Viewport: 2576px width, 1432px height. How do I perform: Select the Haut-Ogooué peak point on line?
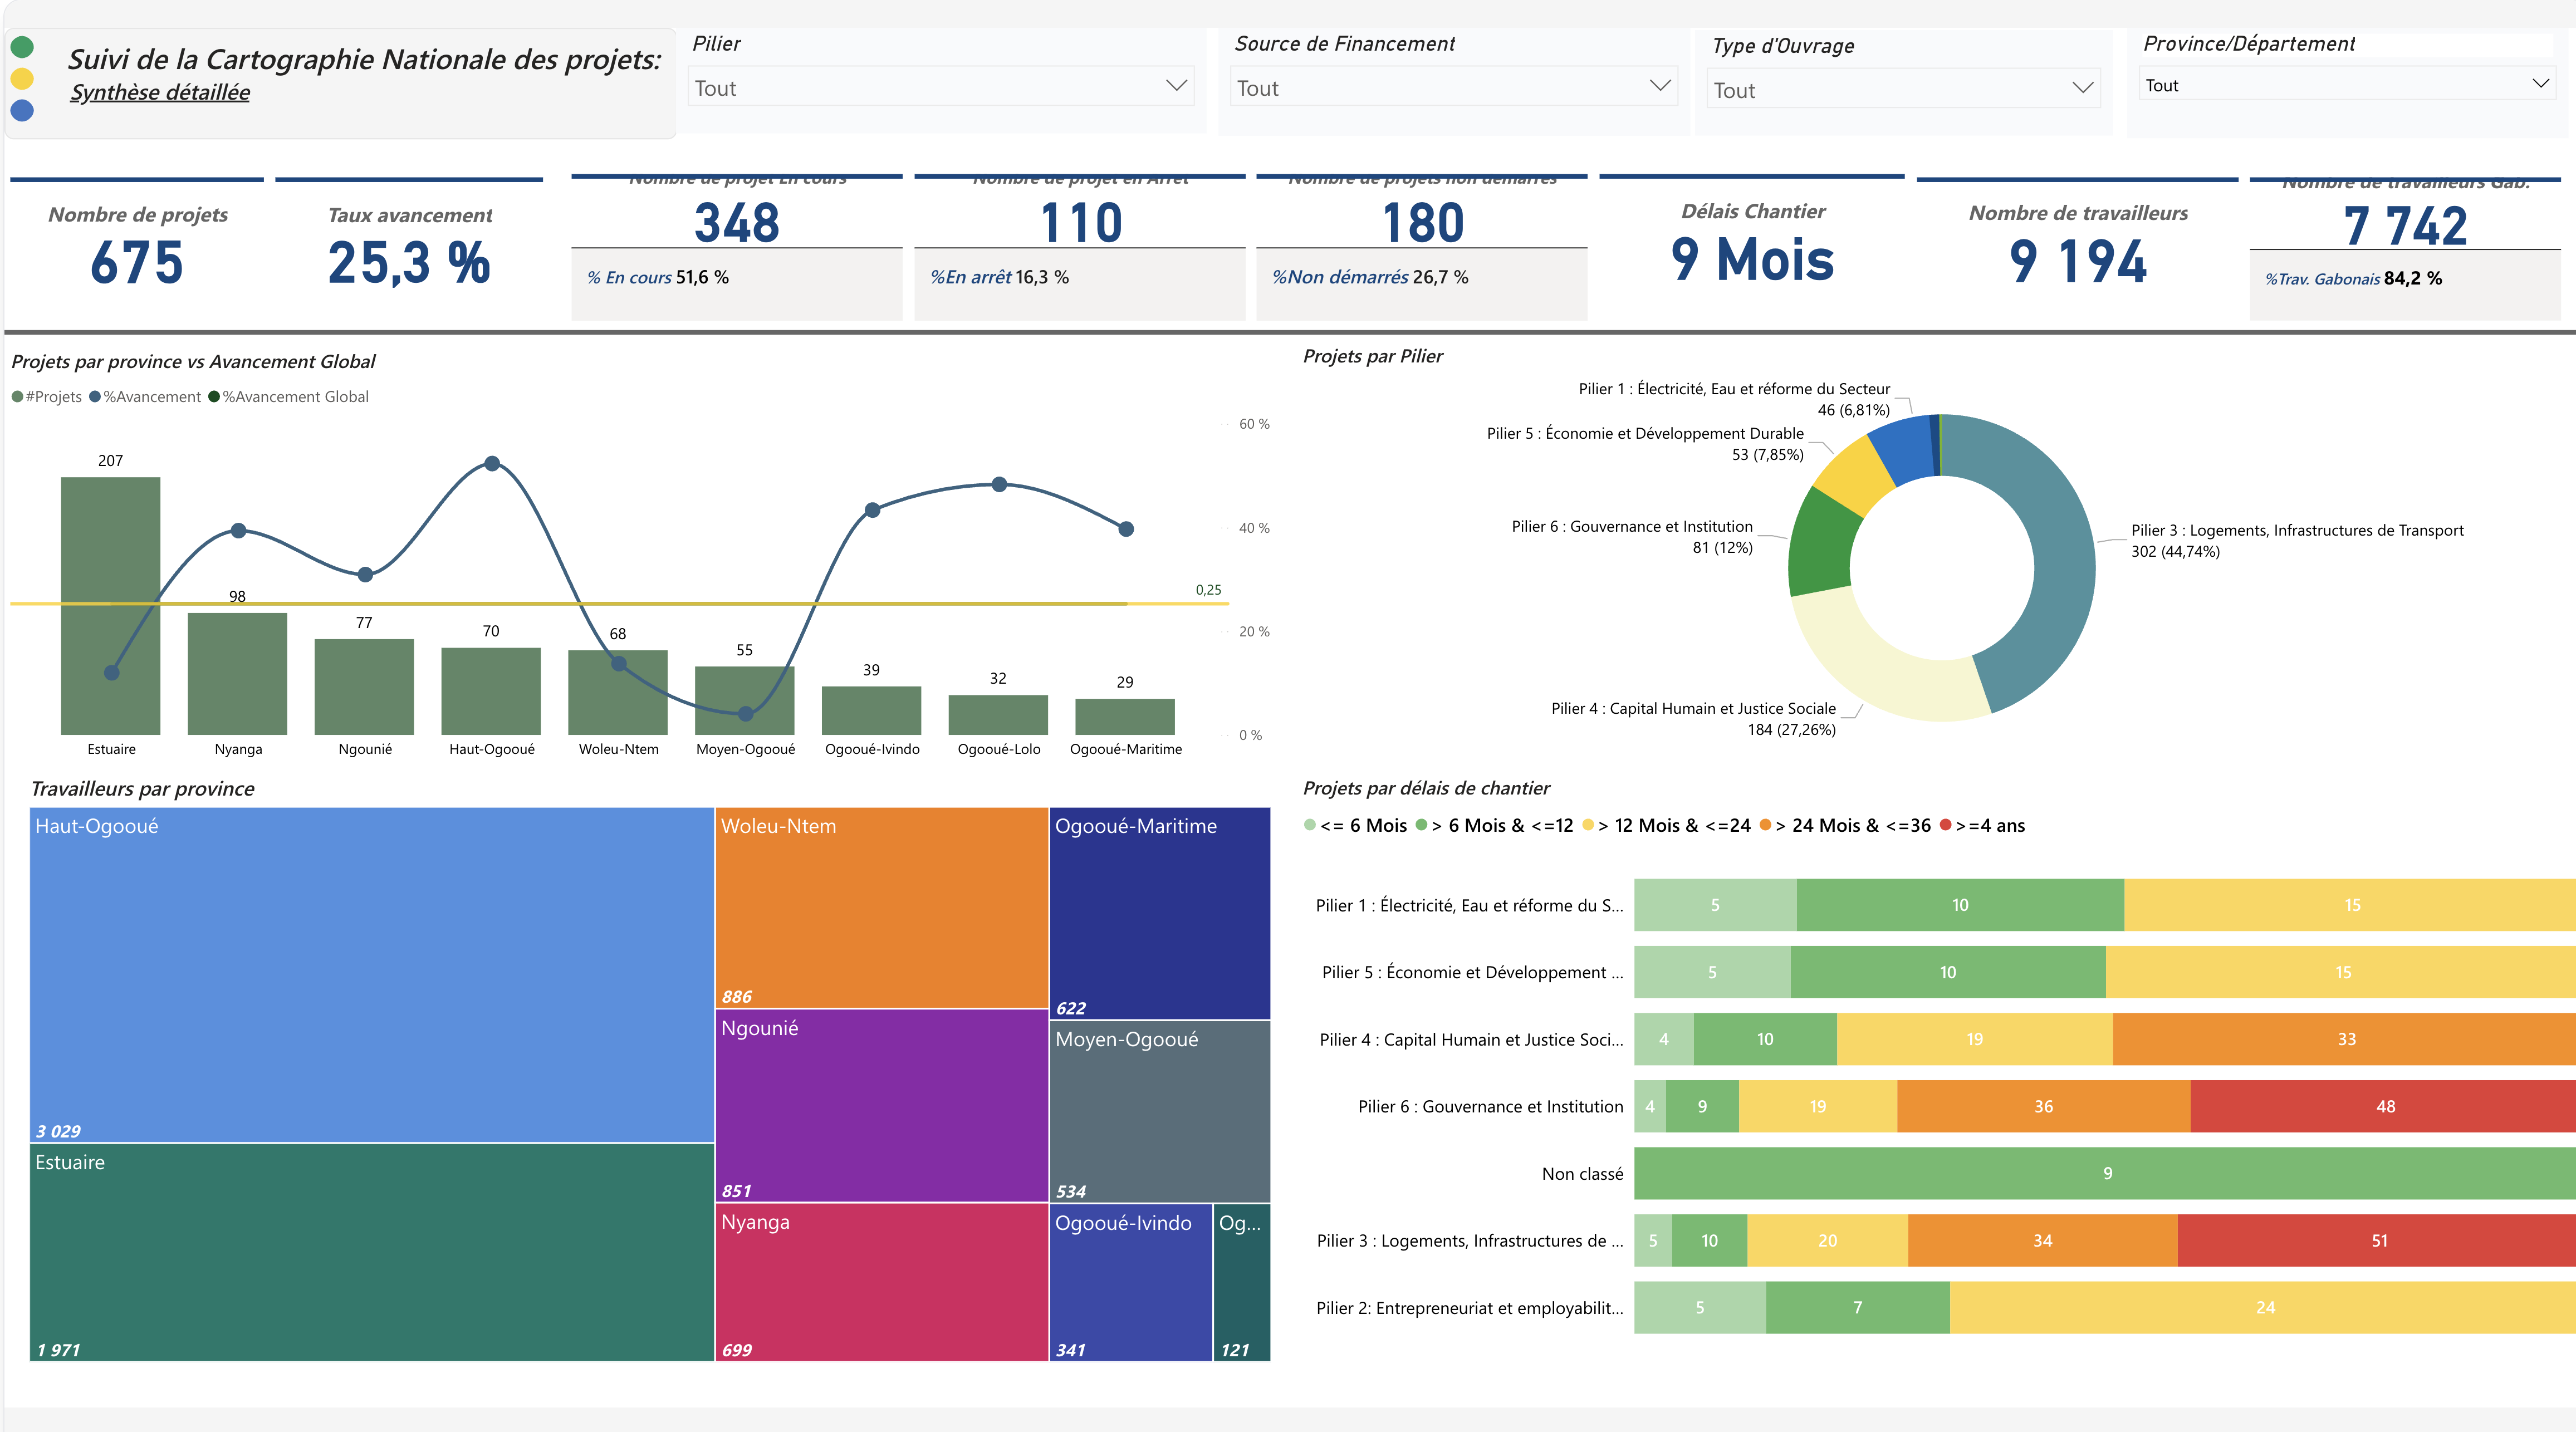[x=492, y=464]
